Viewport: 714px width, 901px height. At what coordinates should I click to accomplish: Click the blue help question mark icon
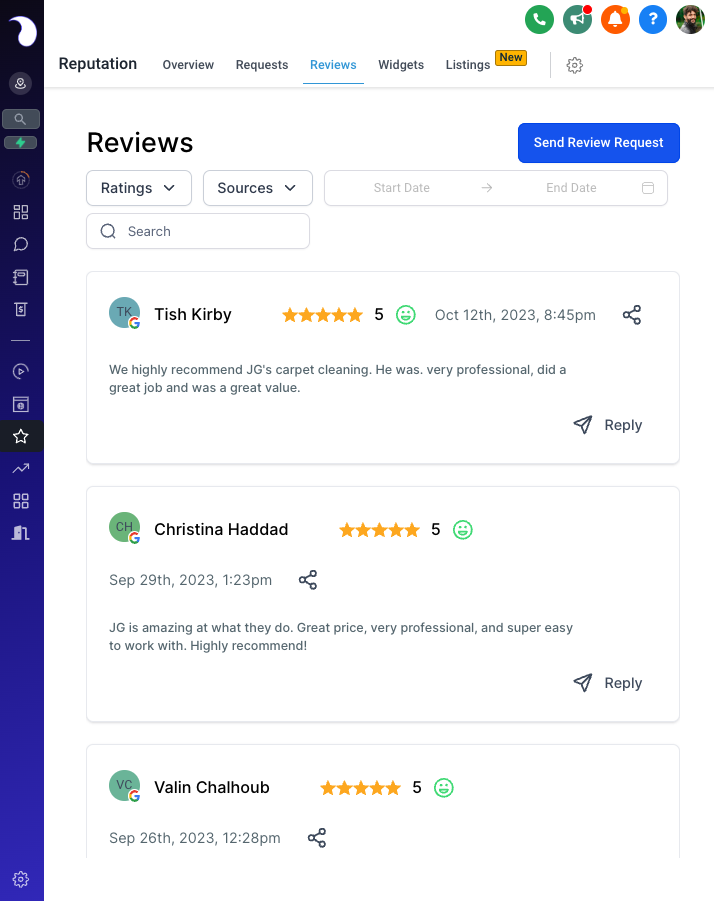click(653, 20)
